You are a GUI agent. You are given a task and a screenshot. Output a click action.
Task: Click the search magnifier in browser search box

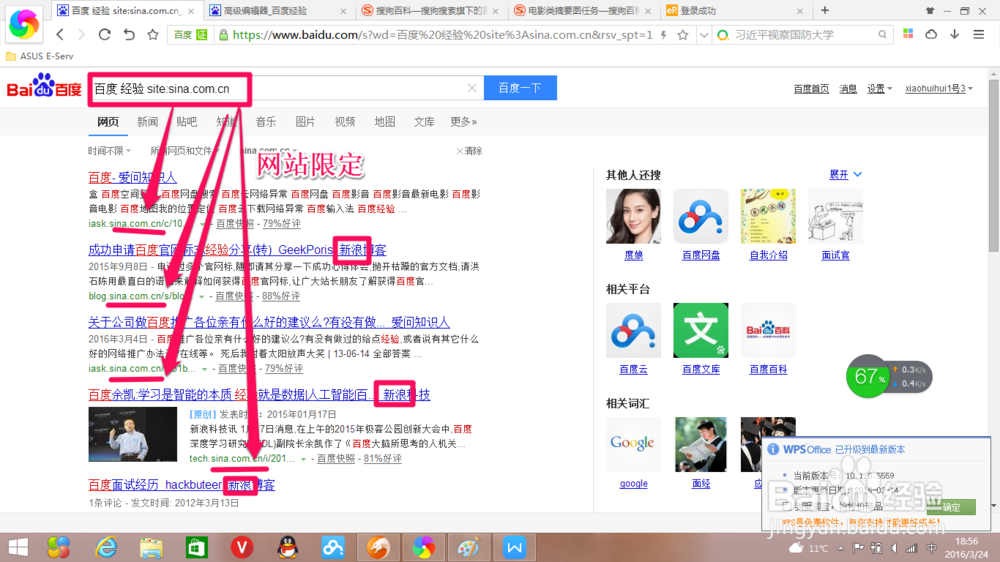pyautogui.click(x=883, y=35)
